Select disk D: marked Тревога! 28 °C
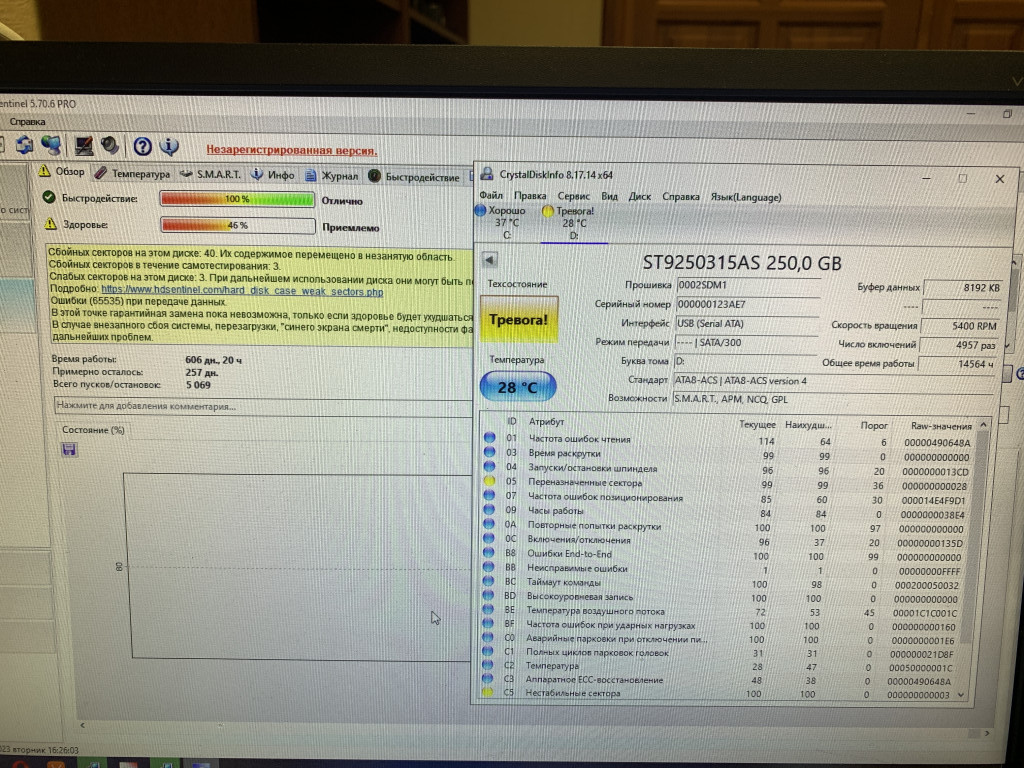 pos(574,223)
